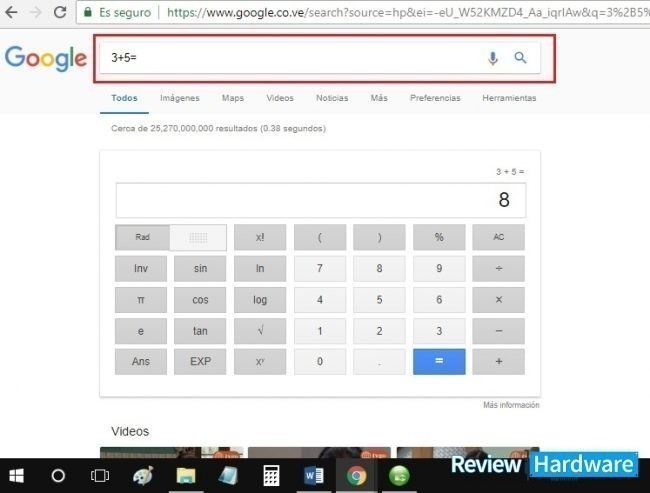Screen dimensions: 650x493
Task: Click the blue equals key
Action: (x=439, y=362)
